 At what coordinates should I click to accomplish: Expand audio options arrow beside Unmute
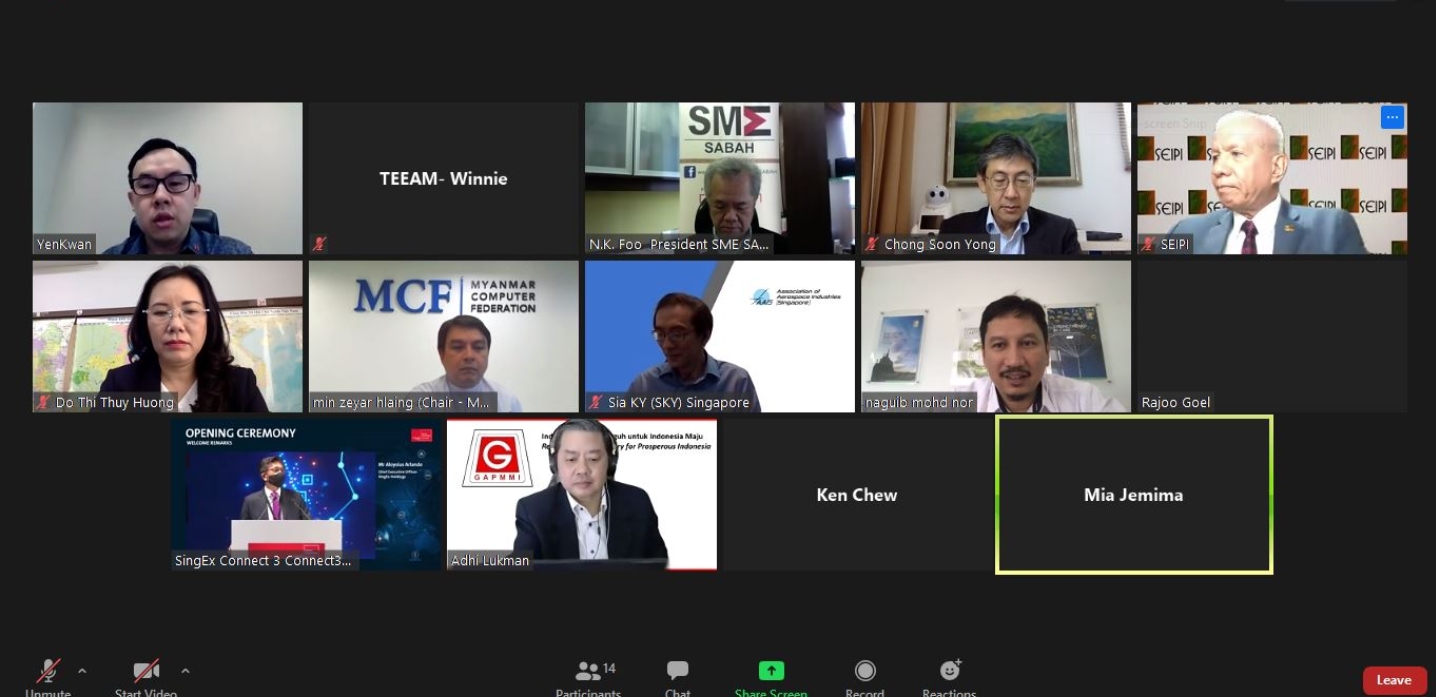[82, 670]
